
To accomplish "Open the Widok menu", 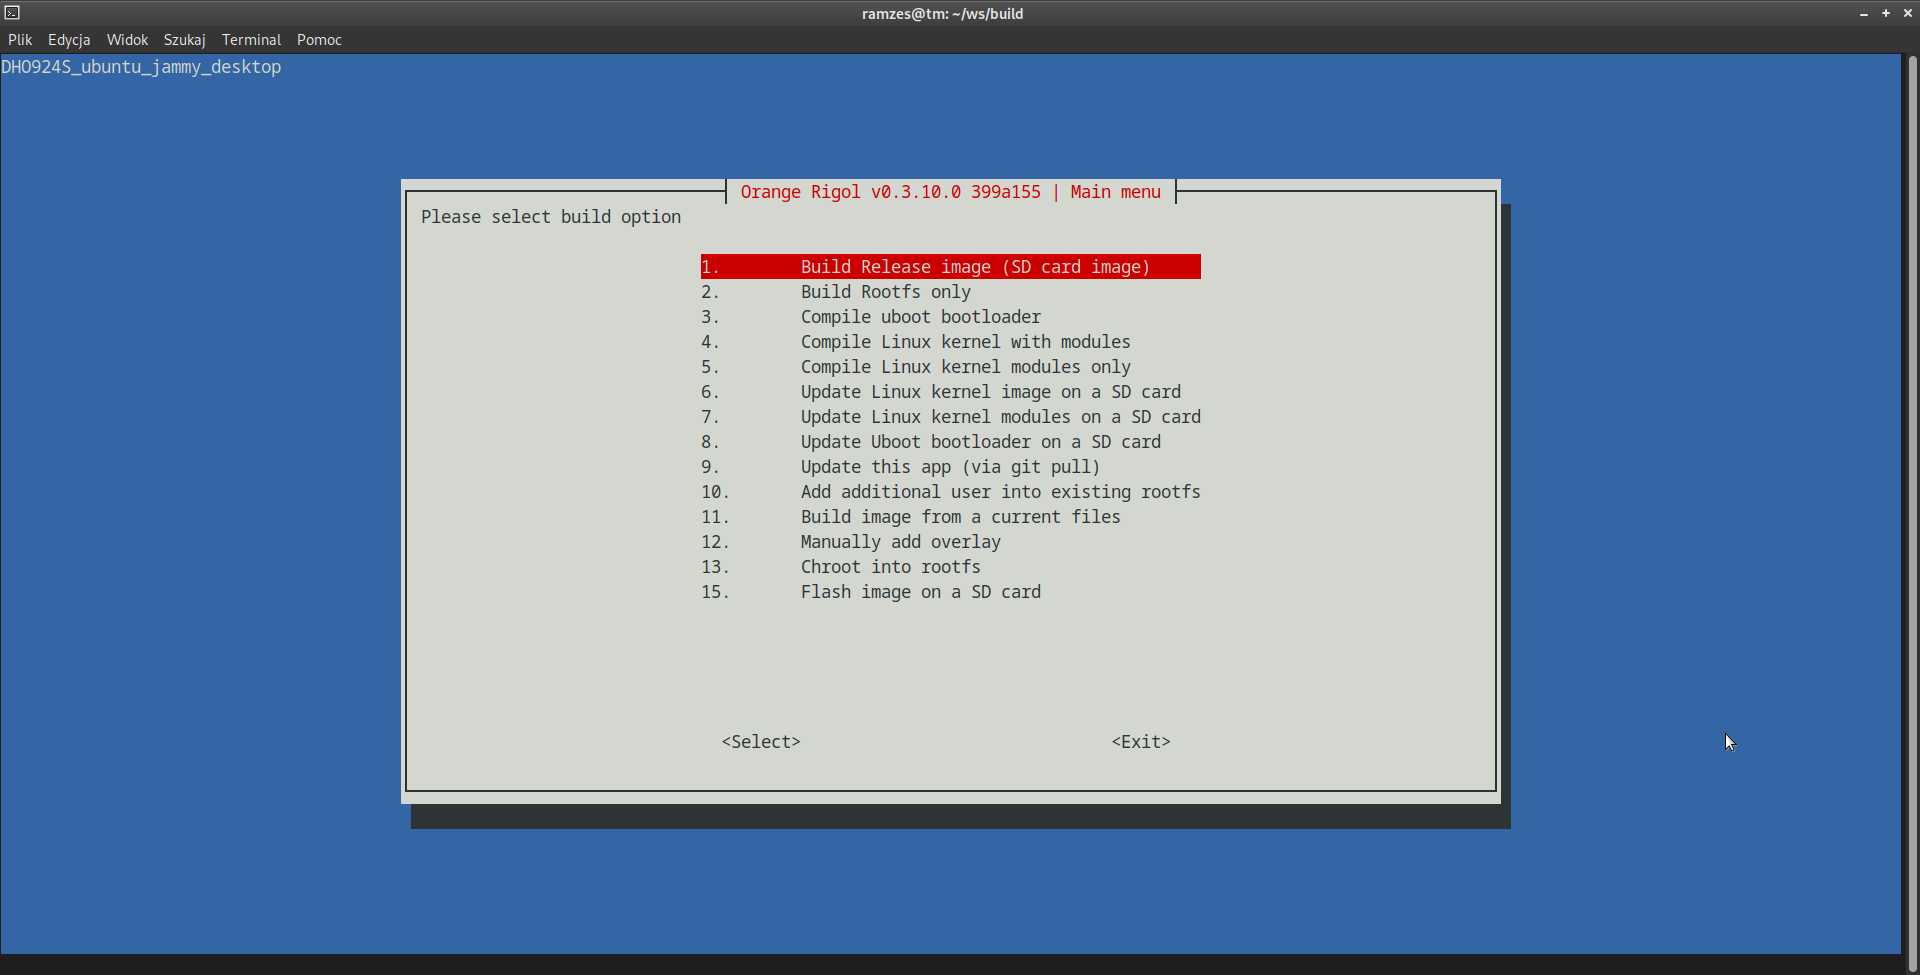I will pyautogui.click(x=127, y=40).
